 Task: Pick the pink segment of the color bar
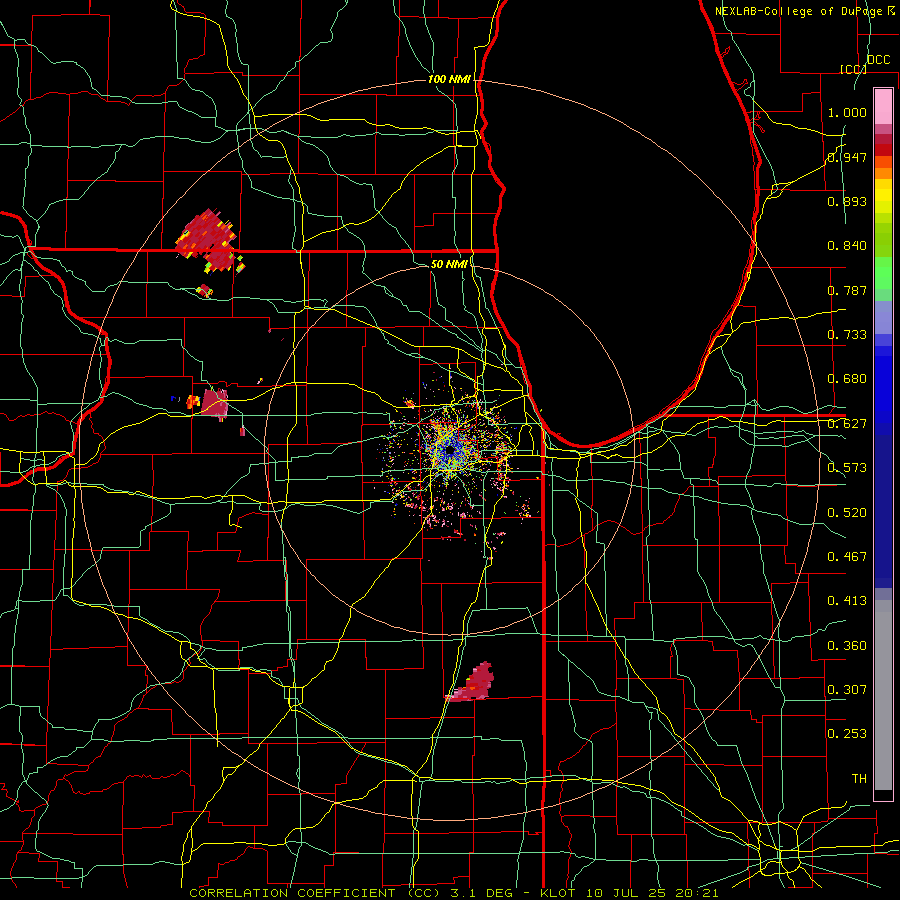point(883,107)
